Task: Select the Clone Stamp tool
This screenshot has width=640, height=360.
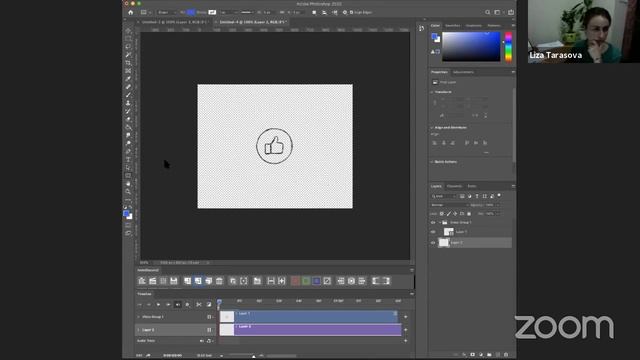Action: point(128,103)
